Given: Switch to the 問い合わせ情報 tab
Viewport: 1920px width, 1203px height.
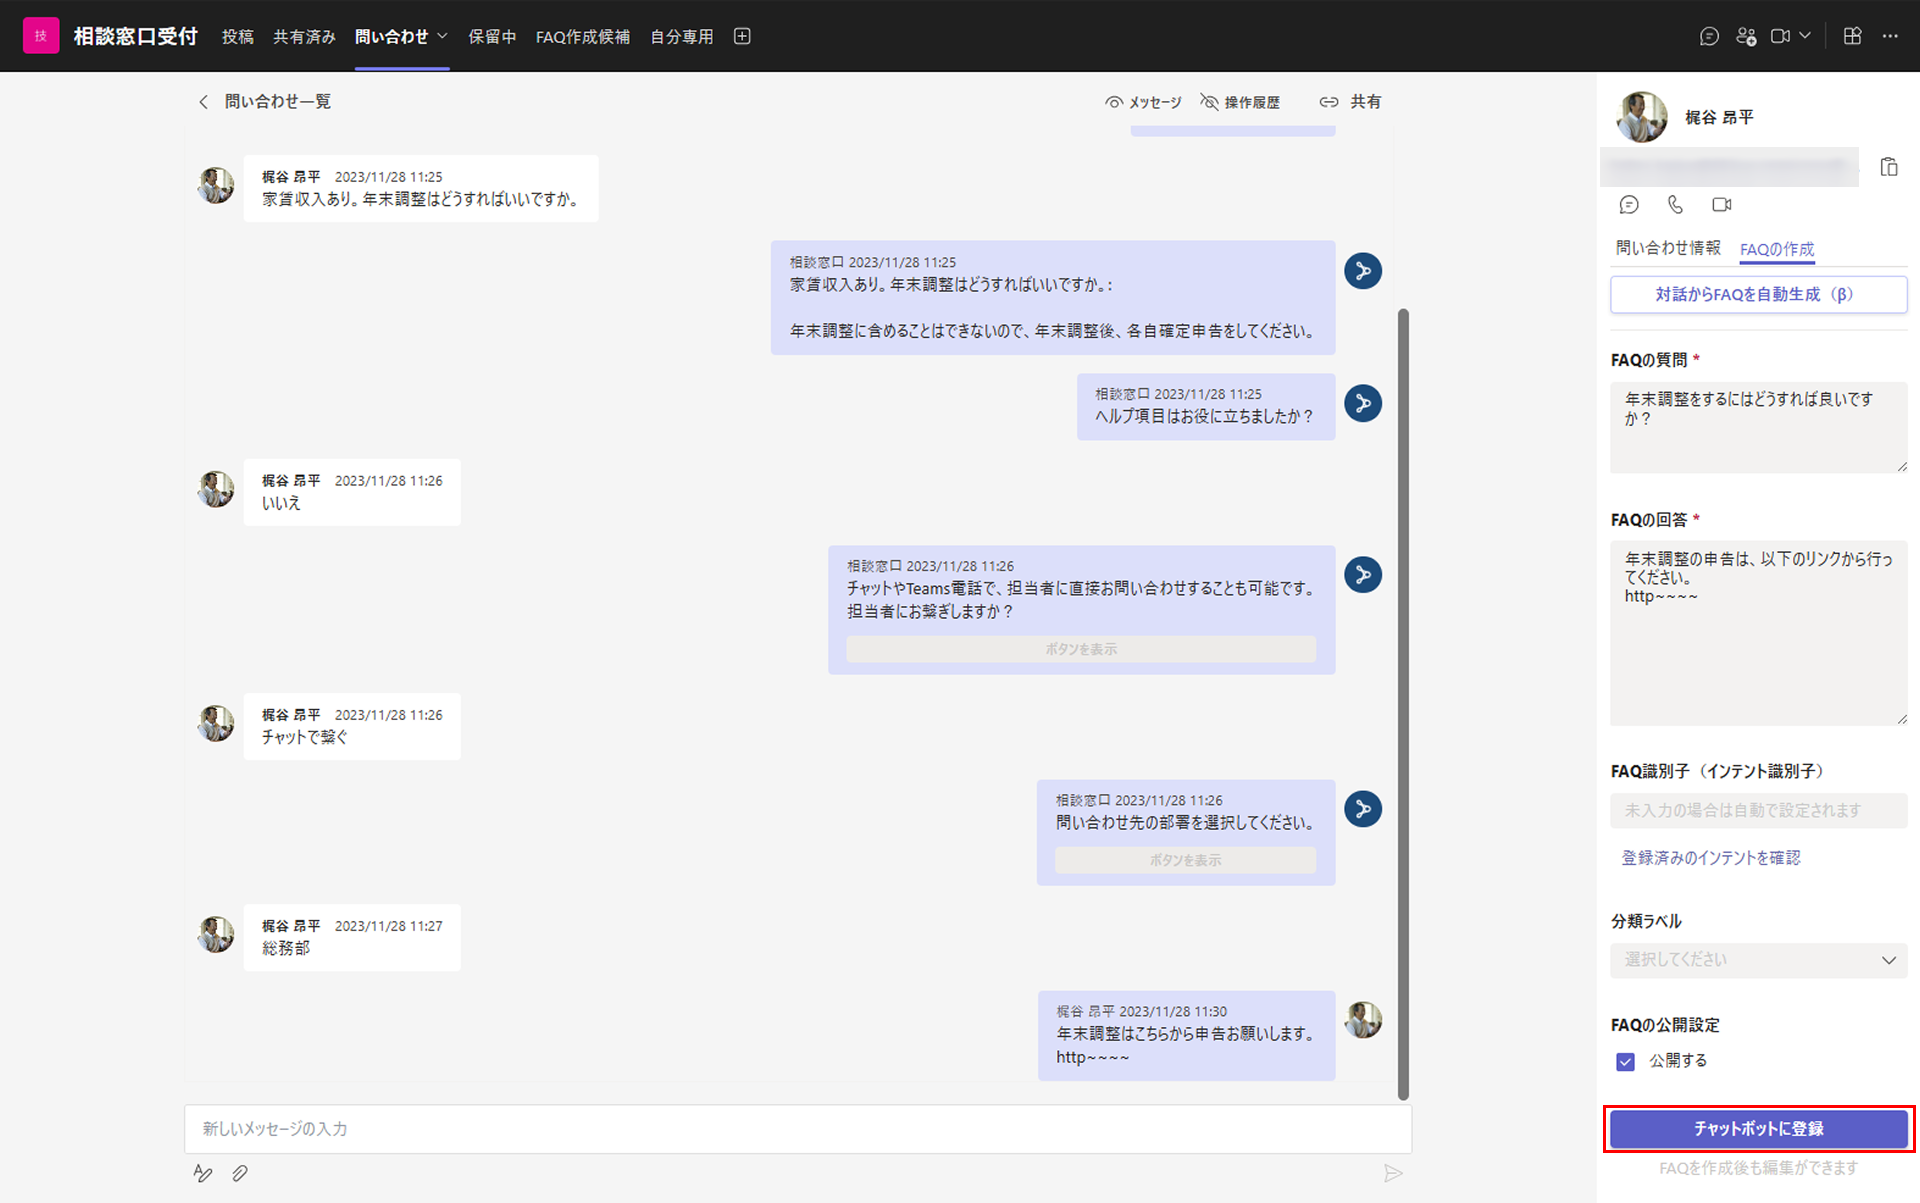Looking at the screenshot, I should pyautogui.click(x=1668, y=248).
